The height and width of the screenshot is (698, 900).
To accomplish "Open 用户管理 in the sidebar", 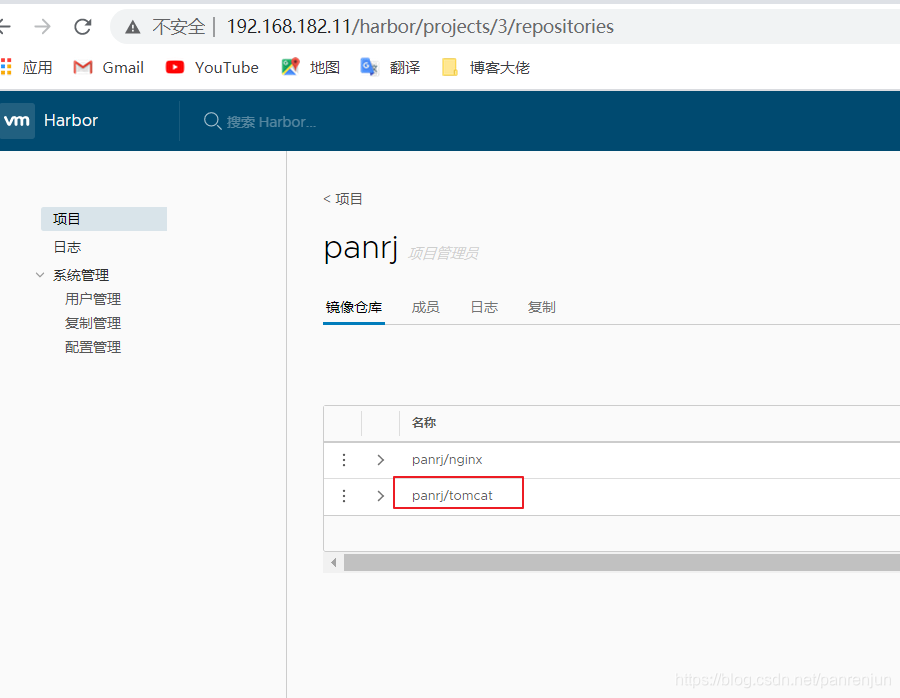I will 93,299.
